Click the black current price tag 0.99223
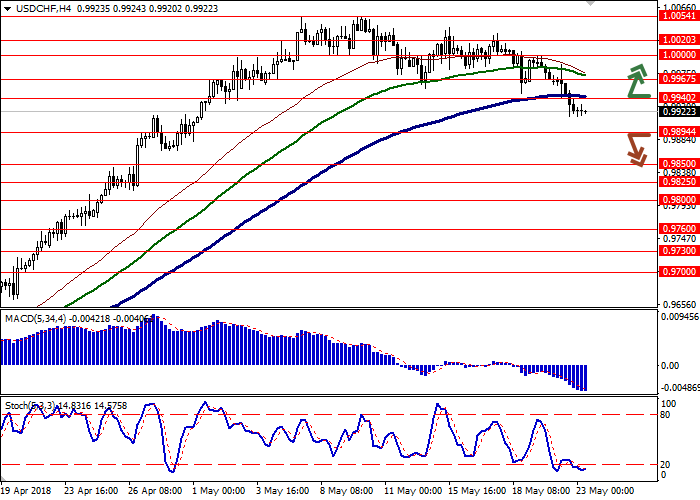 (x=678, y=112)
